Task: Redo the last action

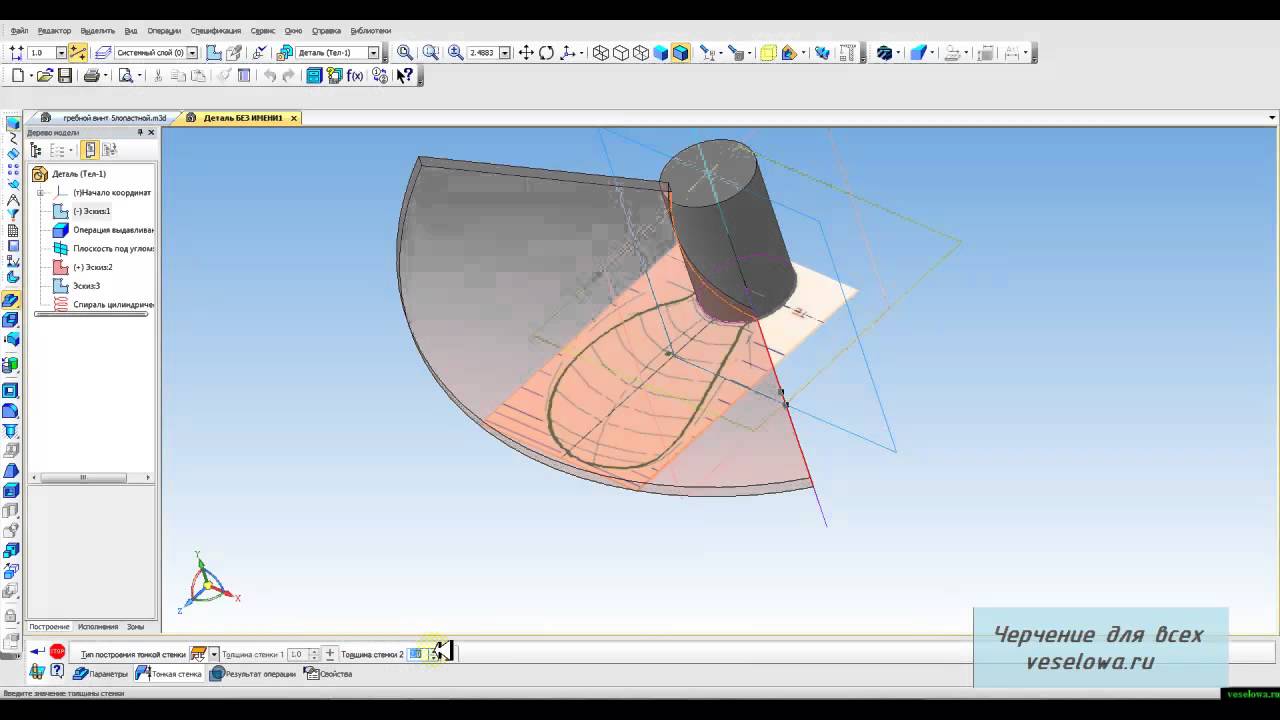Action: pyautogui.click(x=289, y=76)
